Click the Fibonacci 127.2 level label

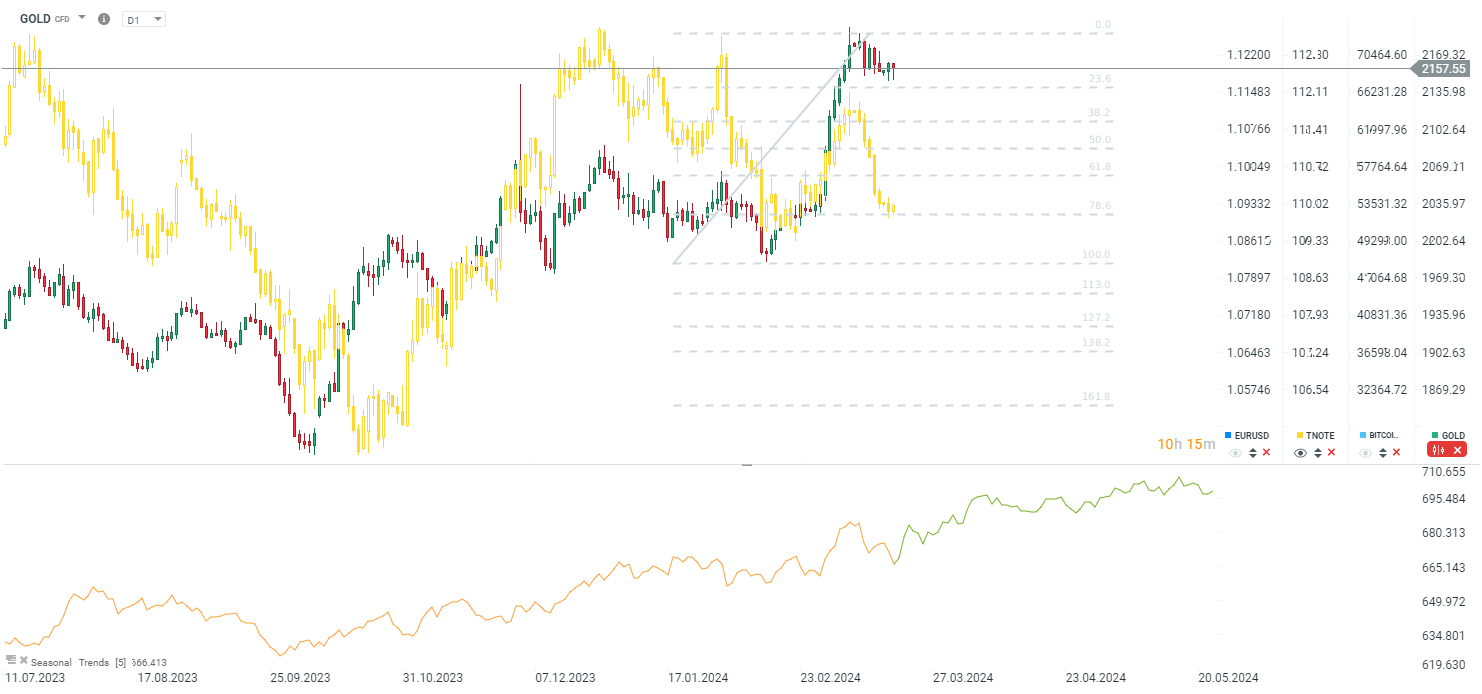(1097, 317)
